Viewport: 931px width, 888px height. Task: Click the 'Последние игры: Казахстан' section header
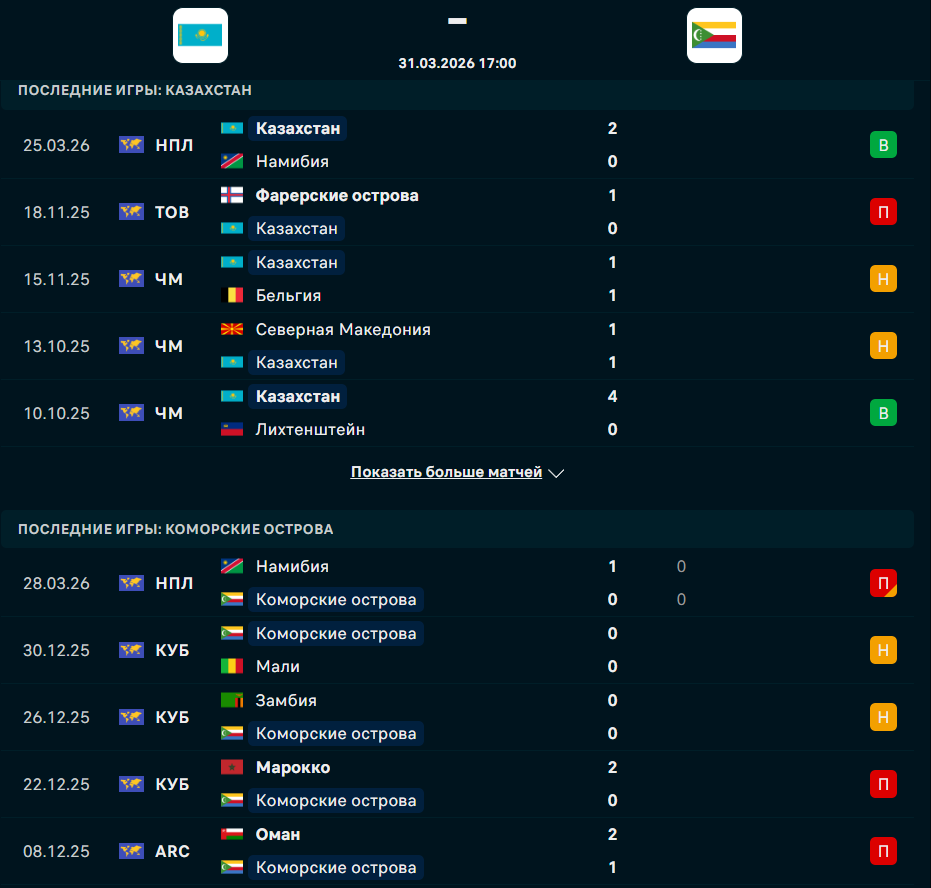pos(135,90)
